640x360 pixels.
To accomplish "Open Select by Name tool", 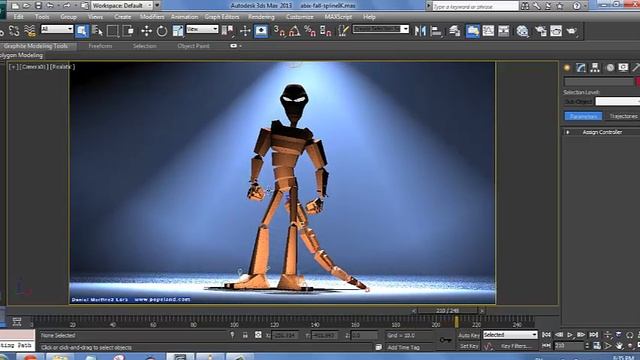I will 98,31.
